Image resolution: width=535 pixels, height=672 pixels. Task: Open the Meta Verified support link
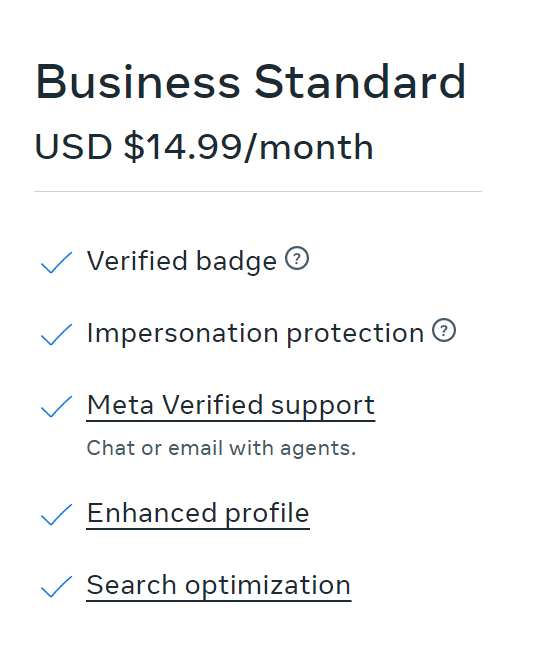pos(231,406)
